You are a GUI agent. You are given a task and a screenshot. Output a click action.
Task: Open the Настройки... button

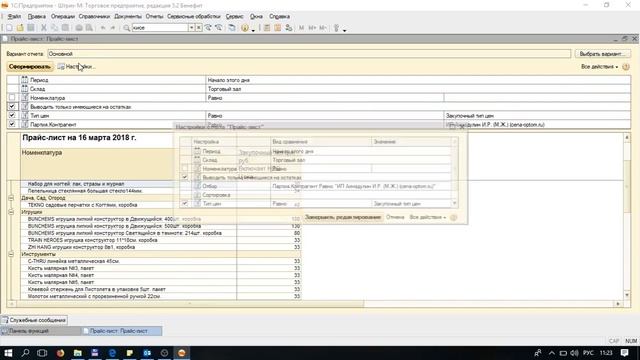tap(76, 67)
